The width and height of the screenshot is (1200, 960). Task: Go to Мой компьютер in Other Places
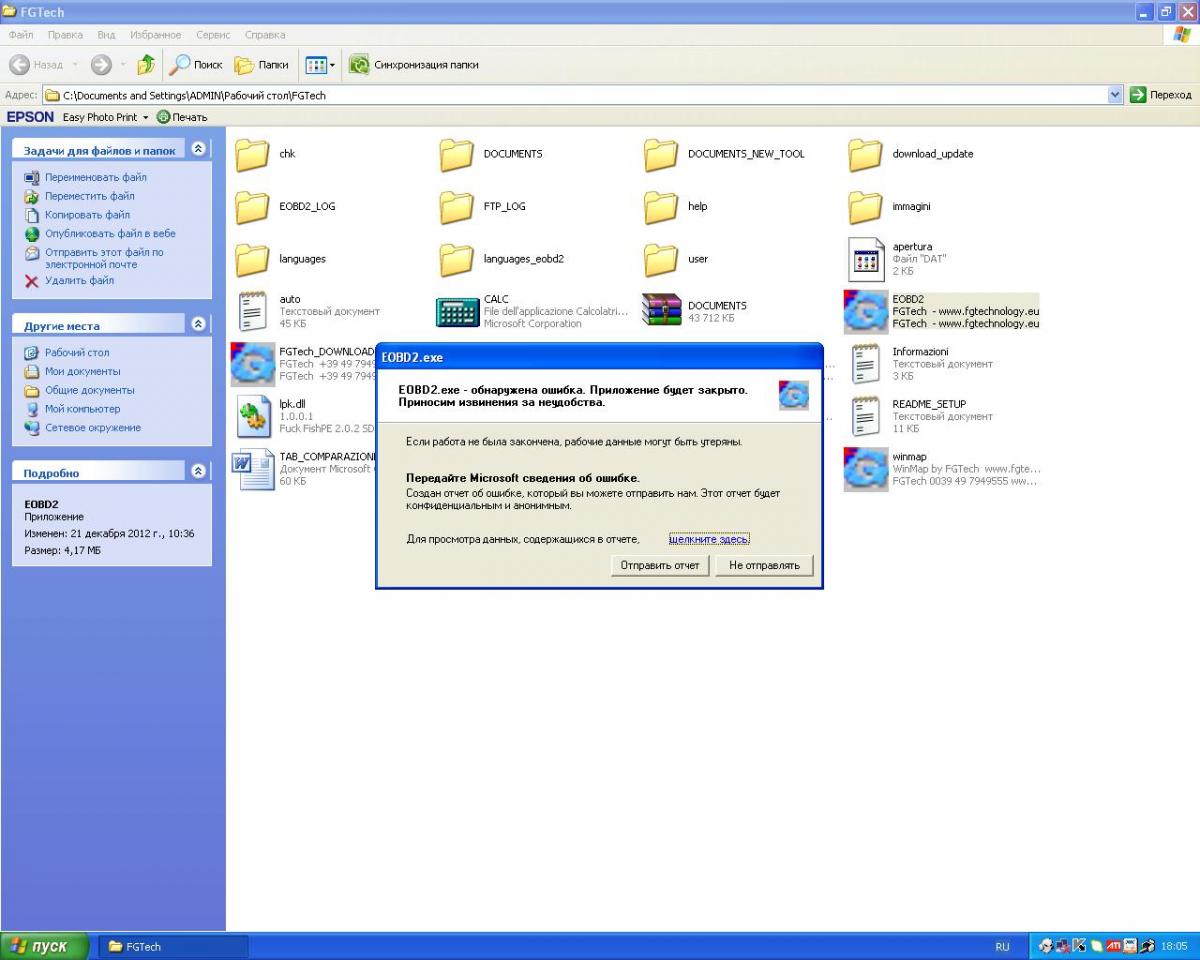tap(83, 409)
